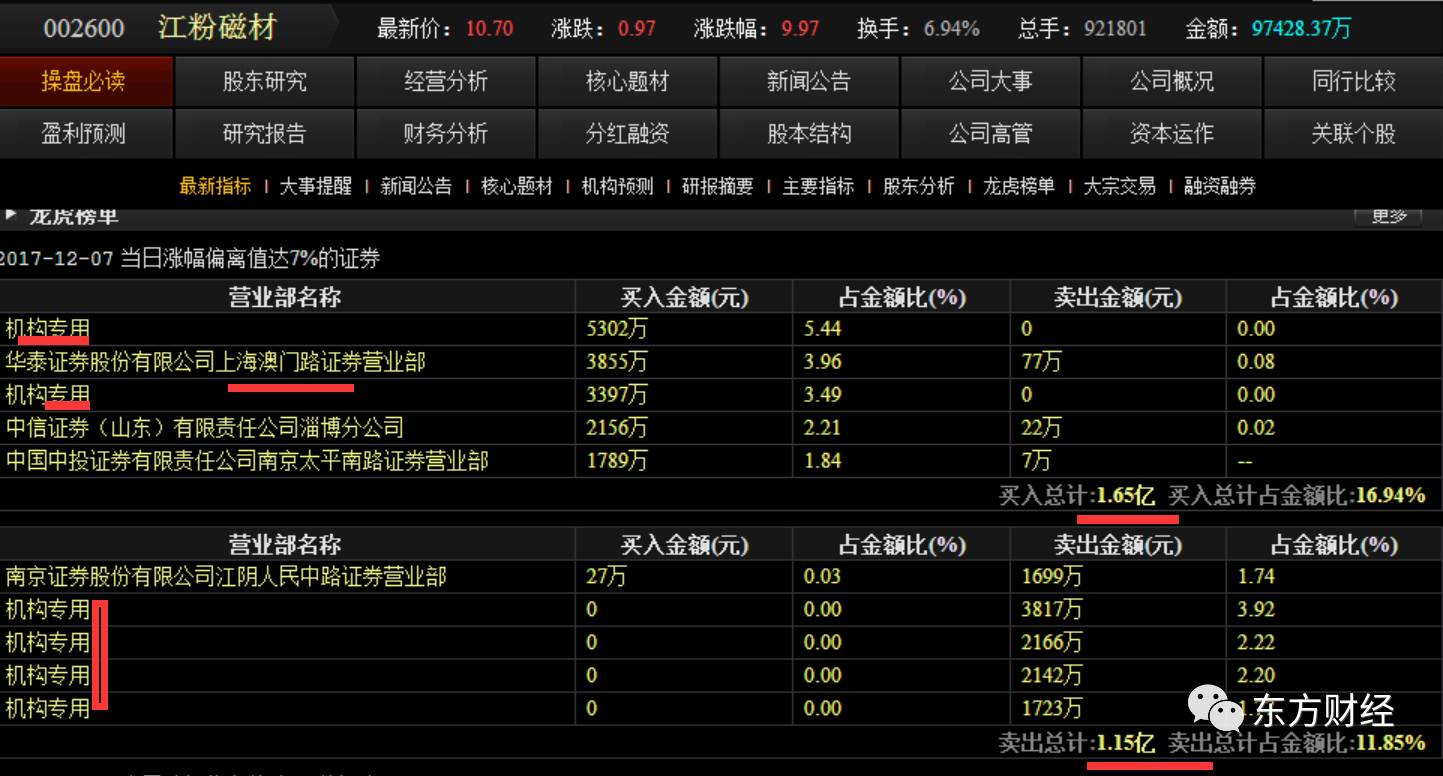Click sell amount 77万 in 华泰证券 row
1443x776 pixels.
(x=1042, y=362)
